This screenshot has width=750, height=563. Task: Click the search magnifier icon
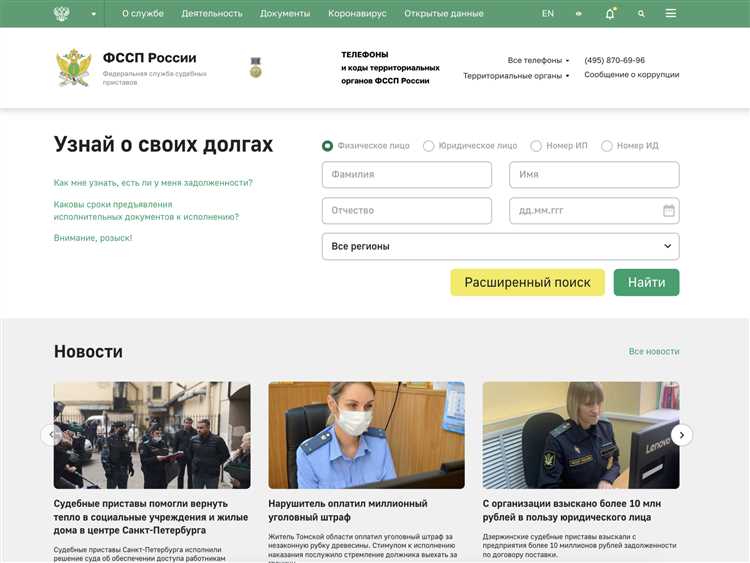641,14
